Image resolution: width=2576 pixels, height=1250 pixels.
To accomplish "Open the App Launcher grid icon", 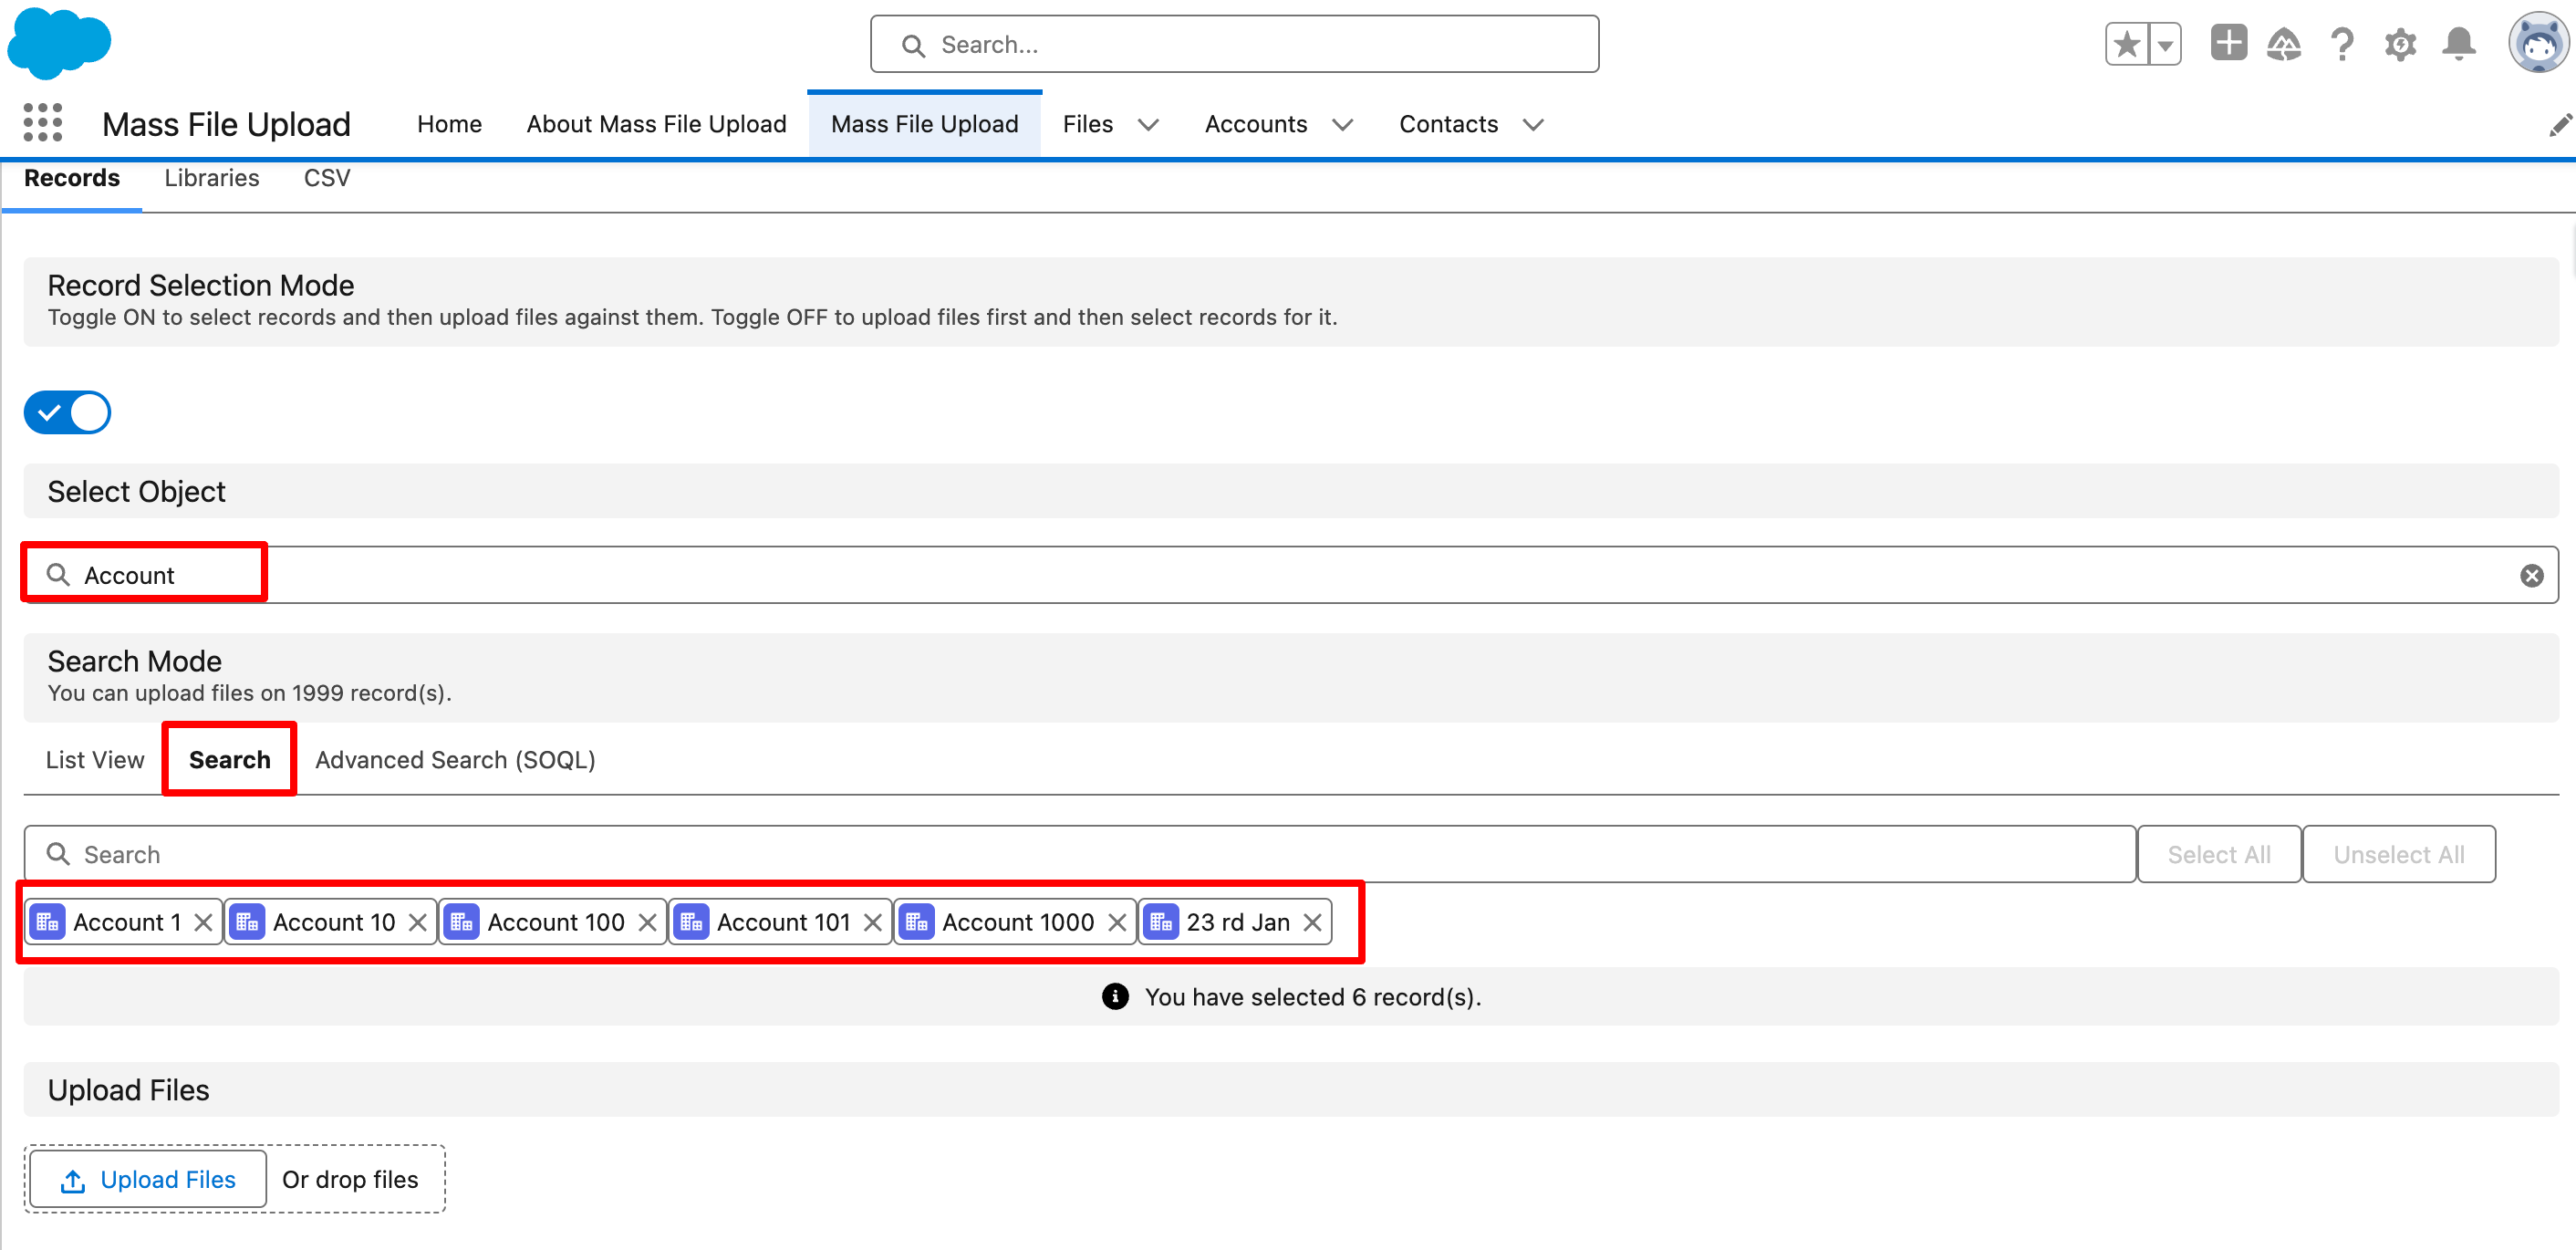I will pos(42,122).
